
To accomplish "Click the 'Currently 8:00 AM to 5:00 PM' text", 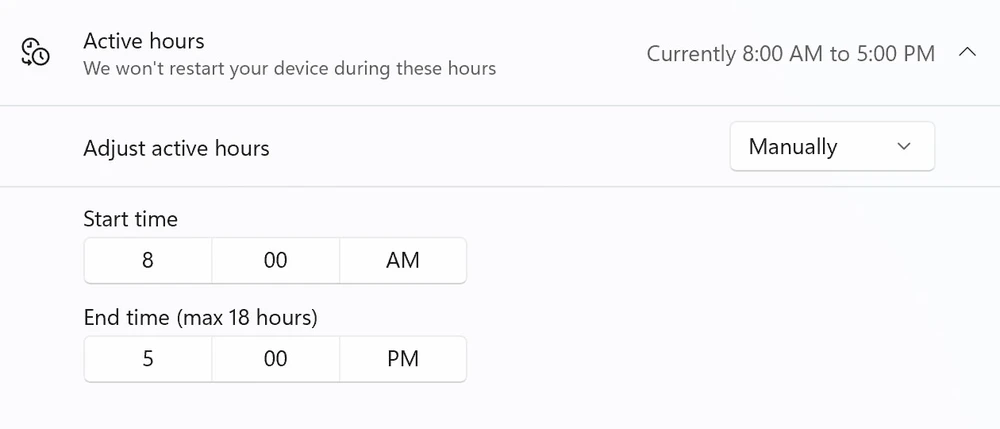I will 790,54.
